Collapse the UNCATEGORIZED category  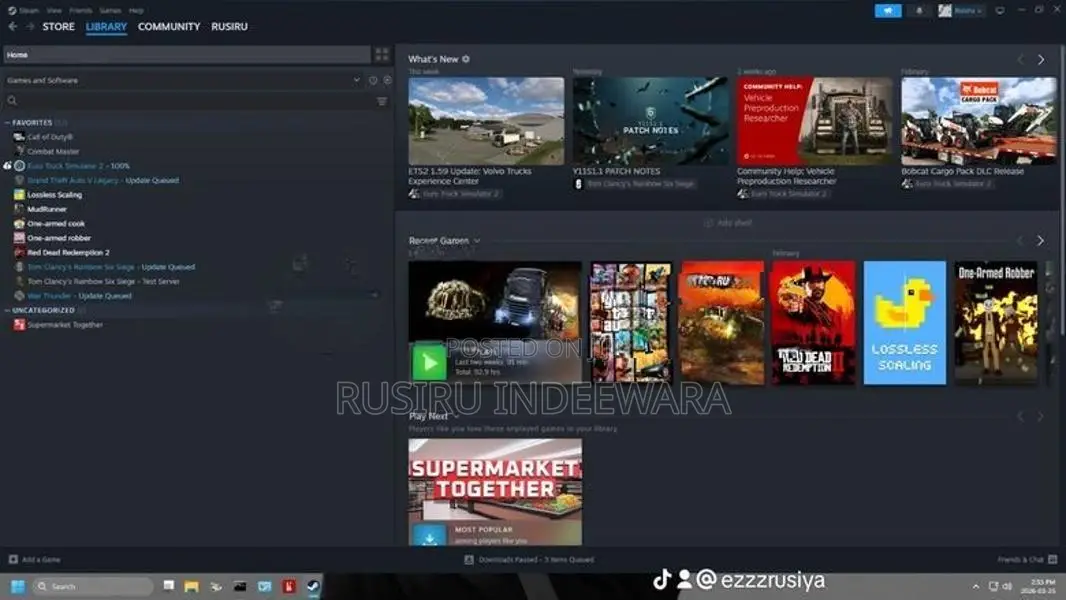(7, 310)
